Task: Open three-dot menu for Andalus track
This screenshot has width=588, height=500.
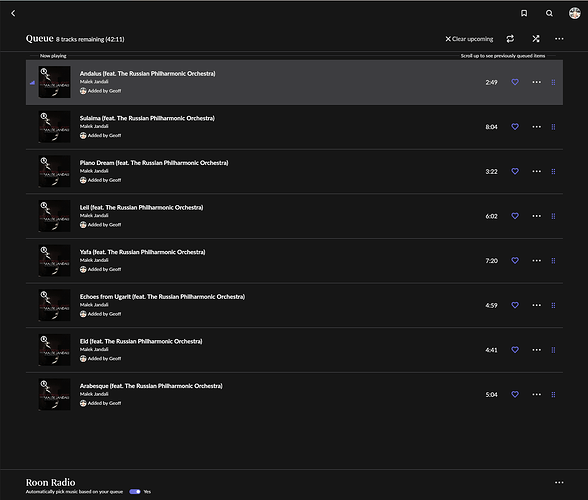Action: 537,82
